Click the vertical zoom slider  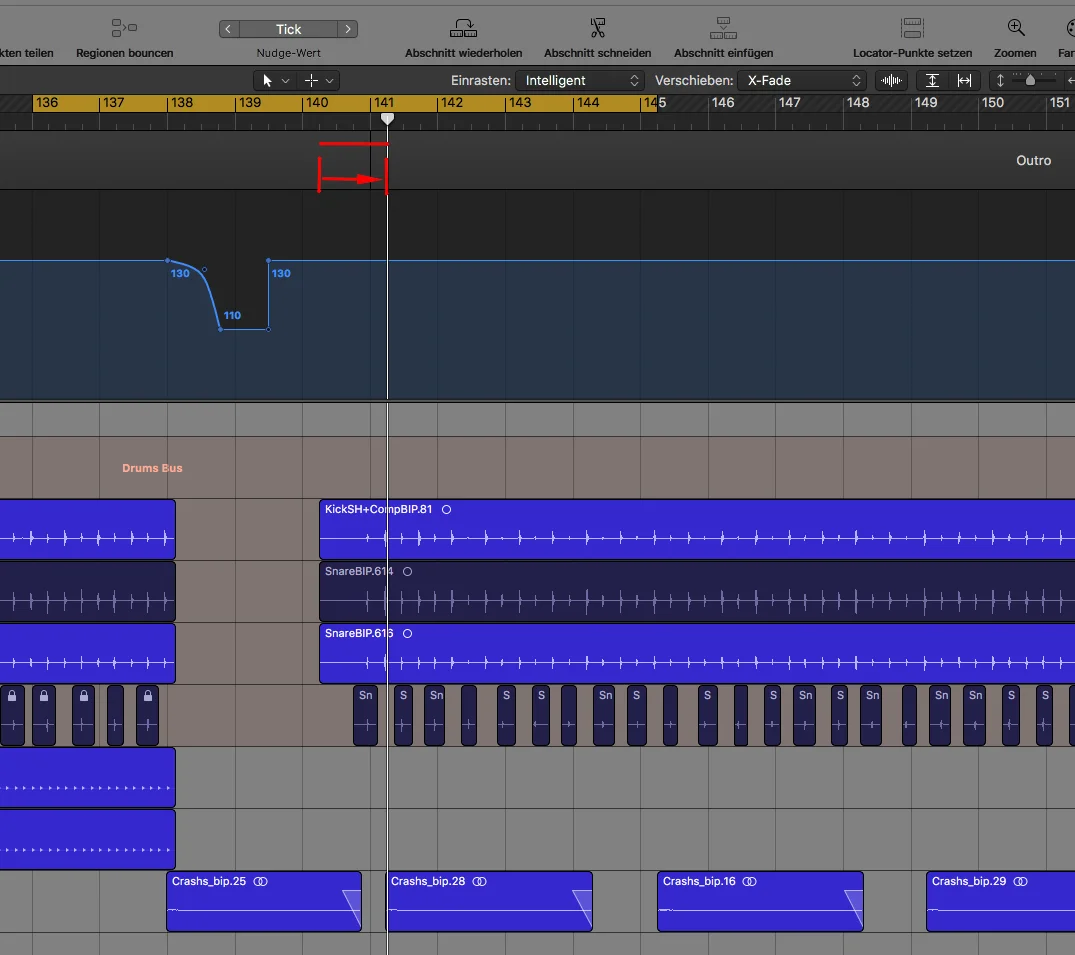(x=1030, y=80)
